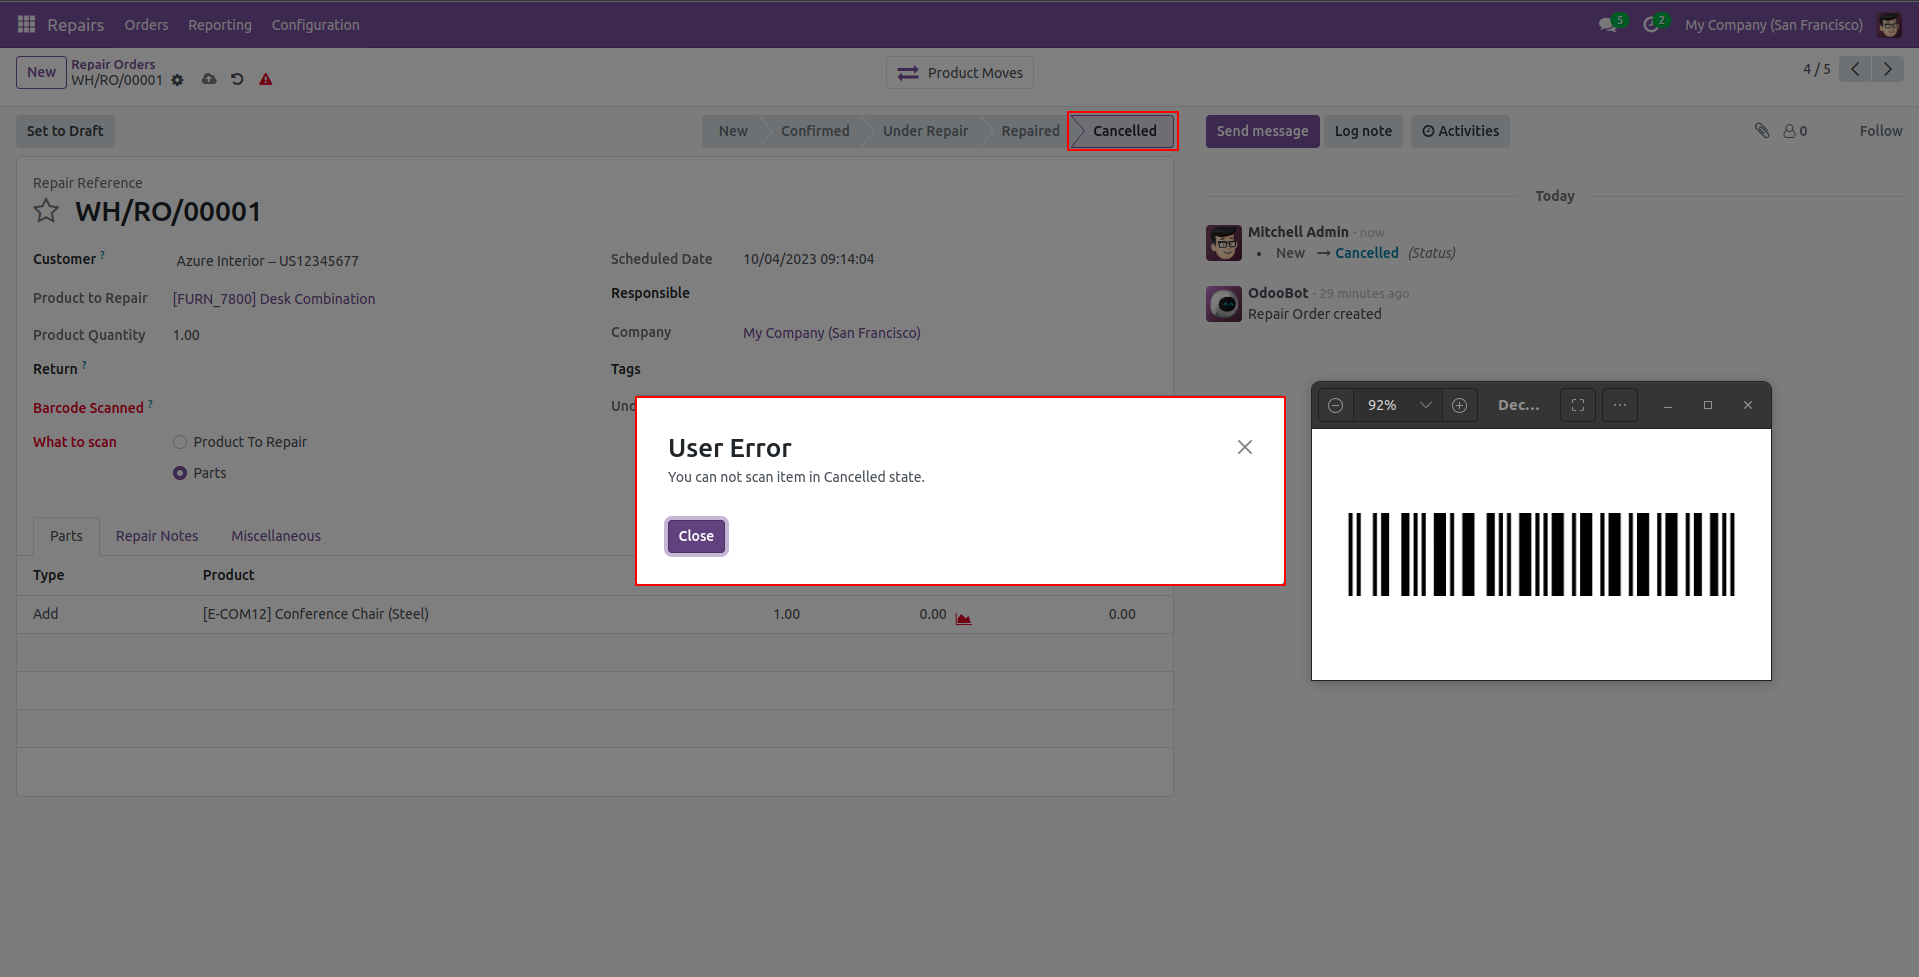The width and height of the screenshot is (1919, 977).
Task: Mark repair order with favorite star
Action: [x=46, y=211]
